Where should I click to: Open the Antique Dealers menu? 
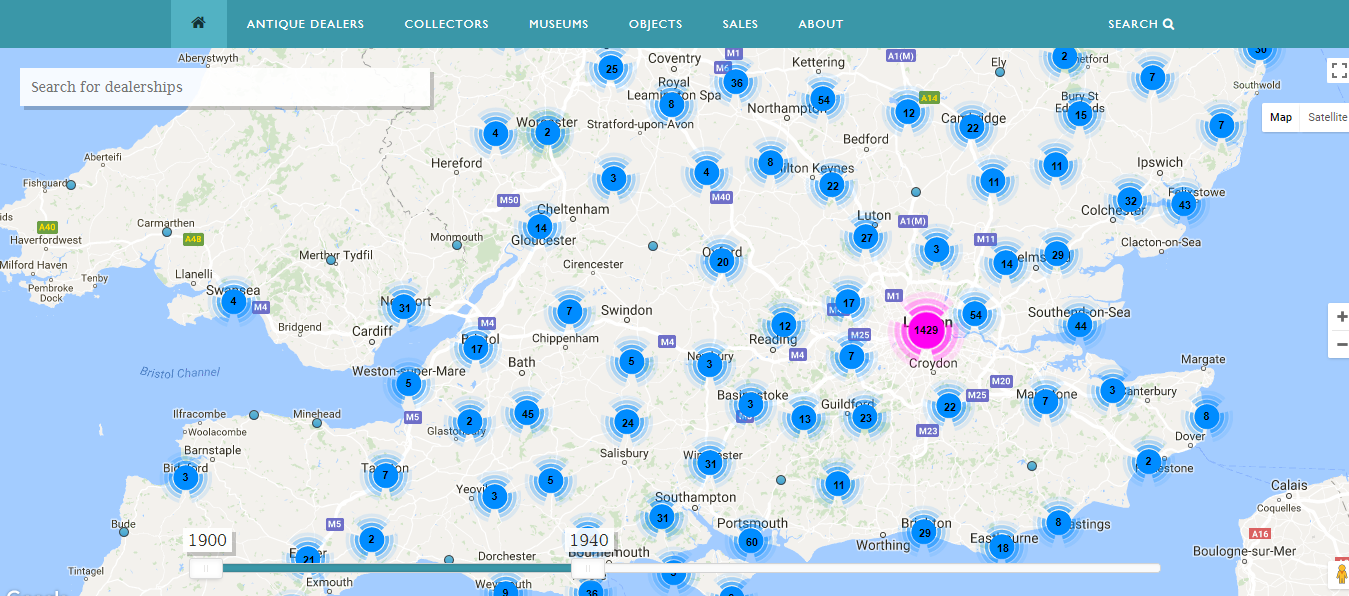tap(305, 24)
